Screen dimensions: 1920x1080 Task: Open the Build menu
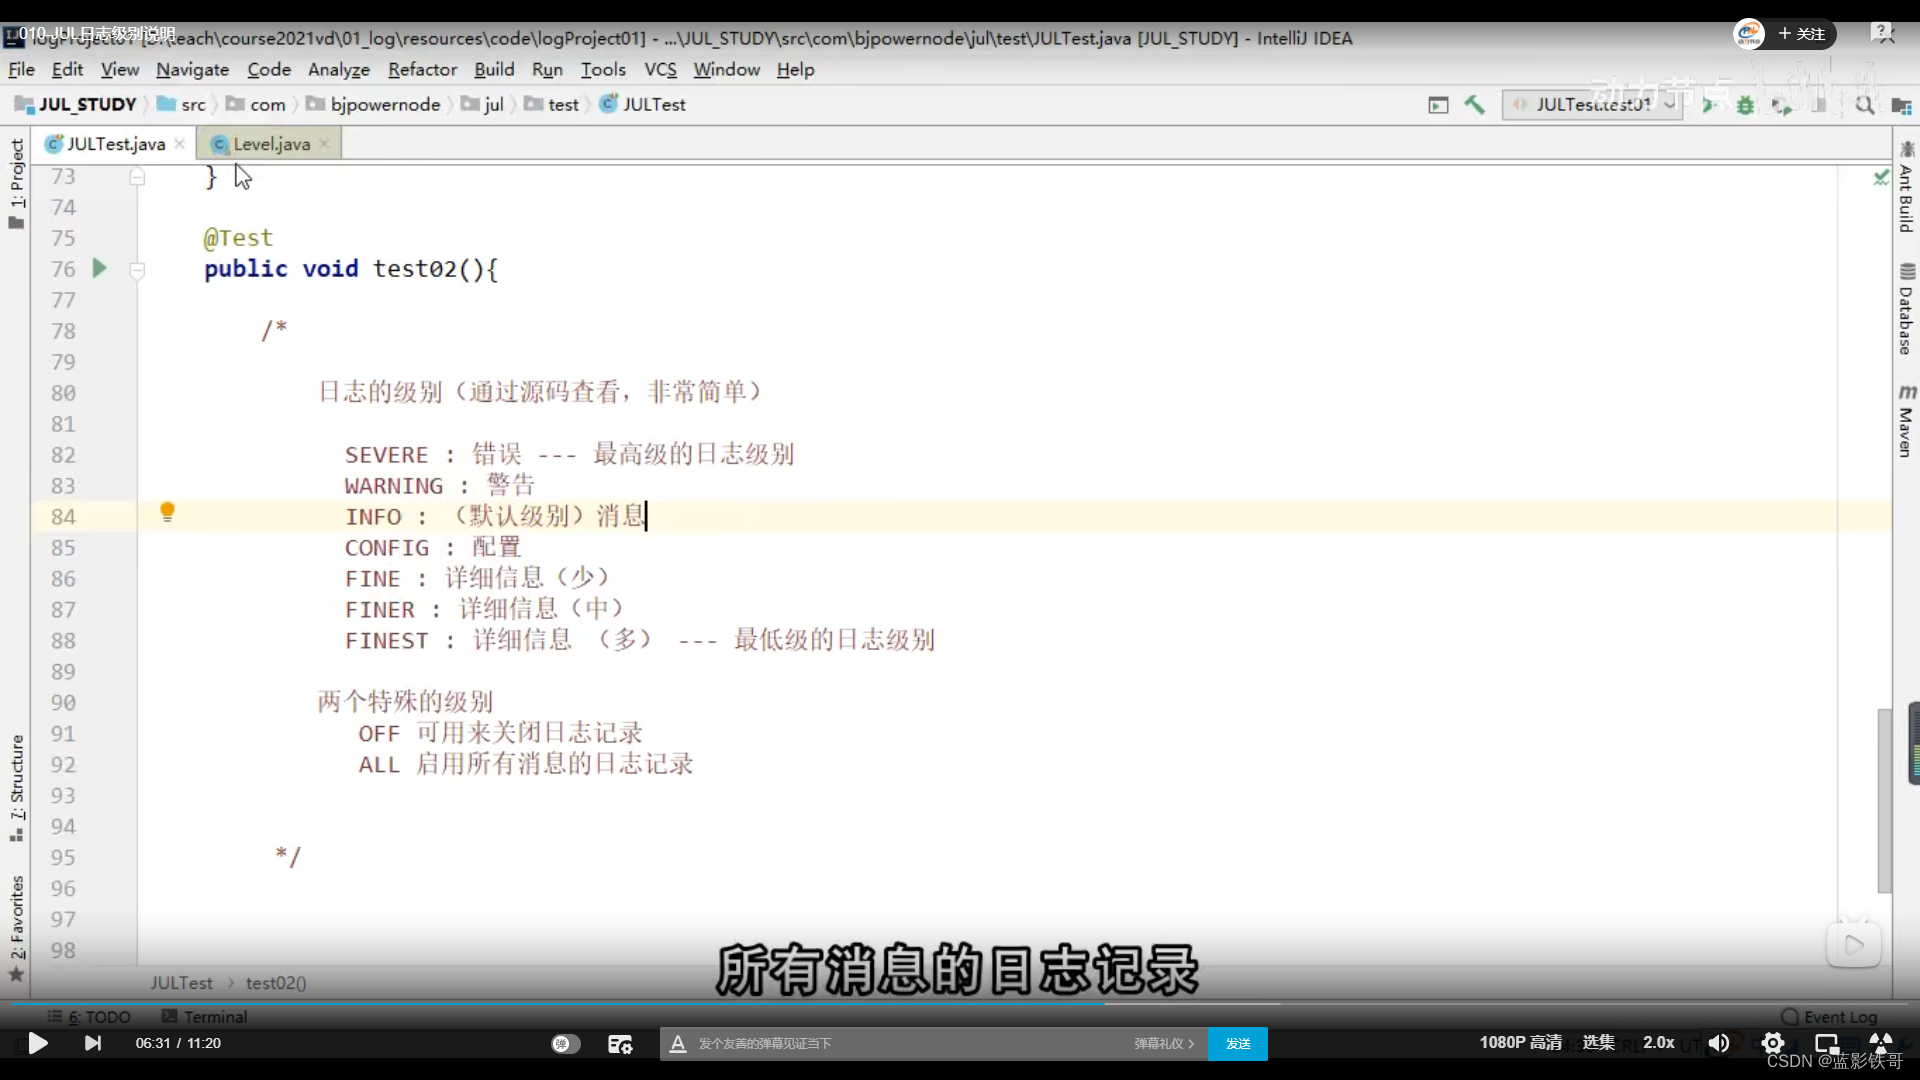pos(494,69)
